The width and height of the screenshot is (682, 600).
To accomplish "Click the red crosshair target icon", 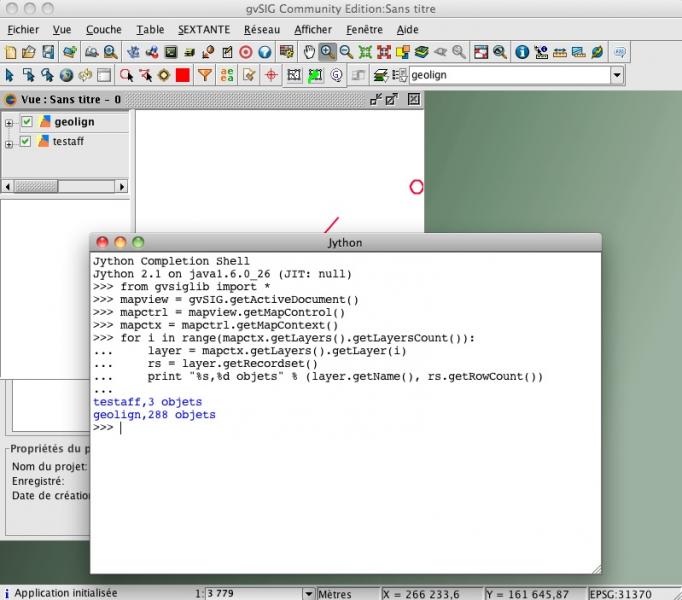I will tap(269, 75).
